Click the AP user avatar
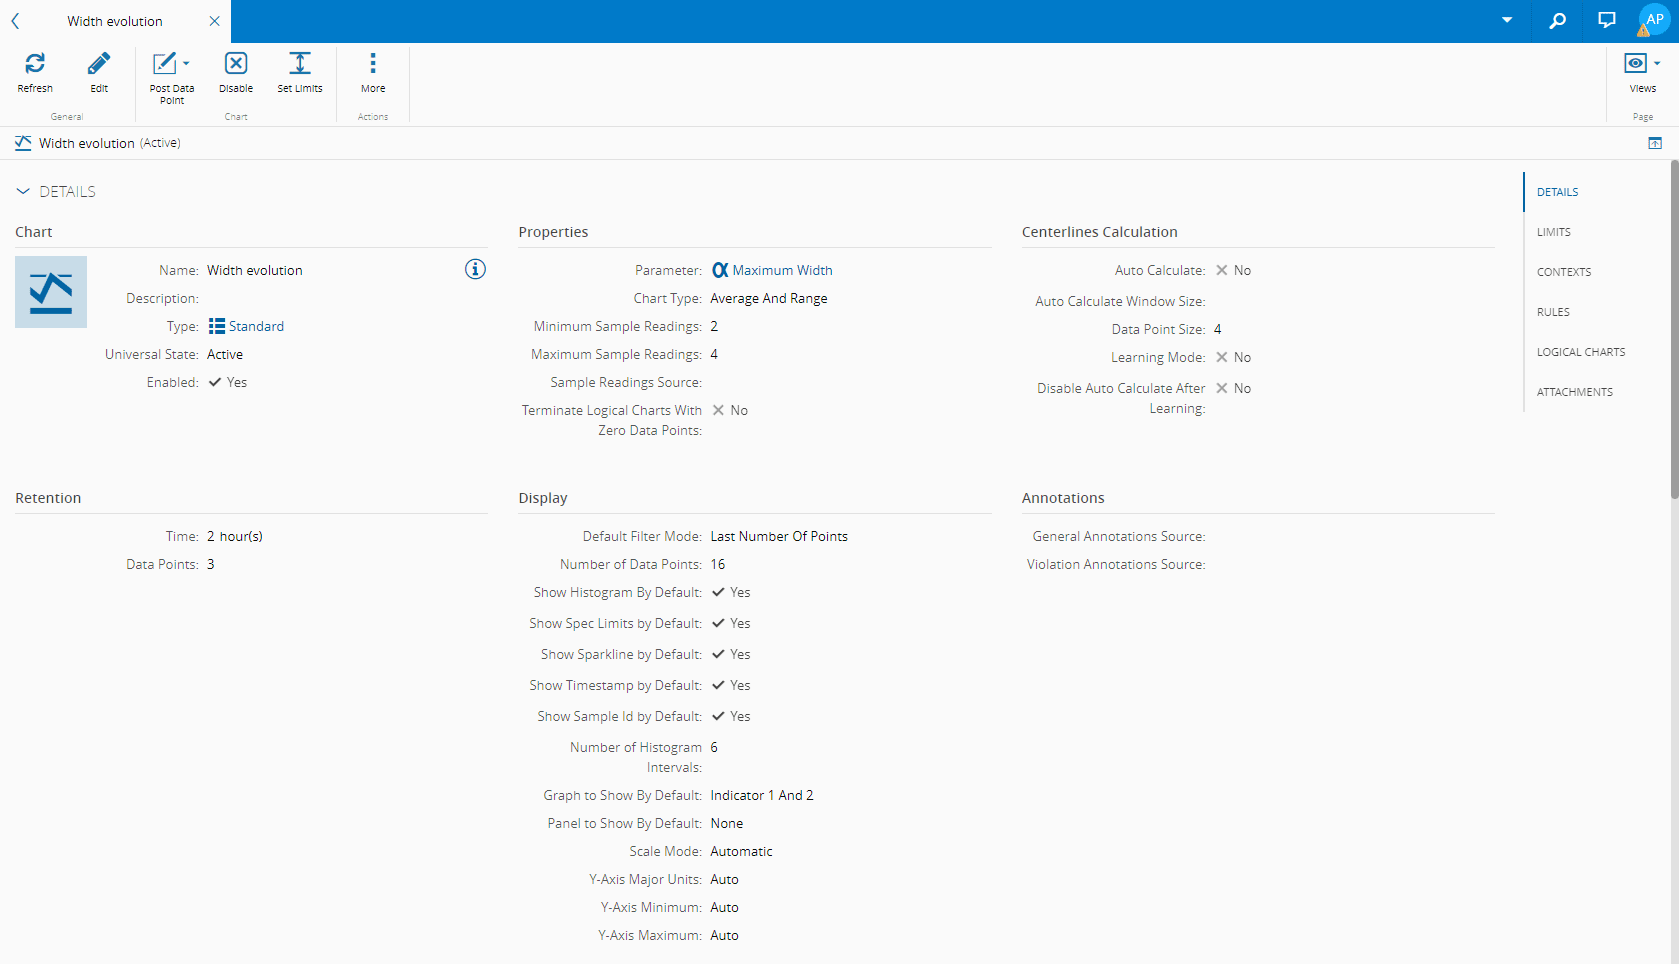Image resolution: width=1679 pixels, height=964 pixels. [1655, 20]
